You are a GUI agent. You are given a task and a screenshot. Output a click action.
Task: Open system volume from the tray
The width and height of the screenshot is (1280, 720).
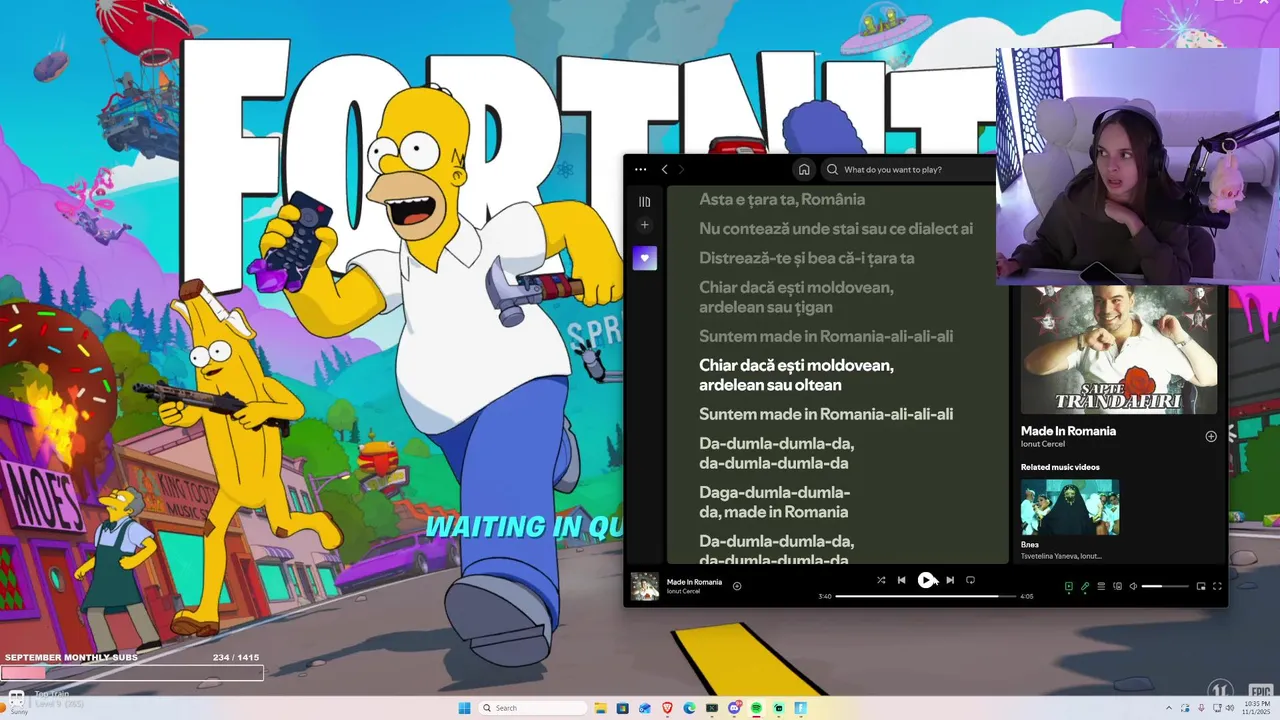[x=1230, y=708]
